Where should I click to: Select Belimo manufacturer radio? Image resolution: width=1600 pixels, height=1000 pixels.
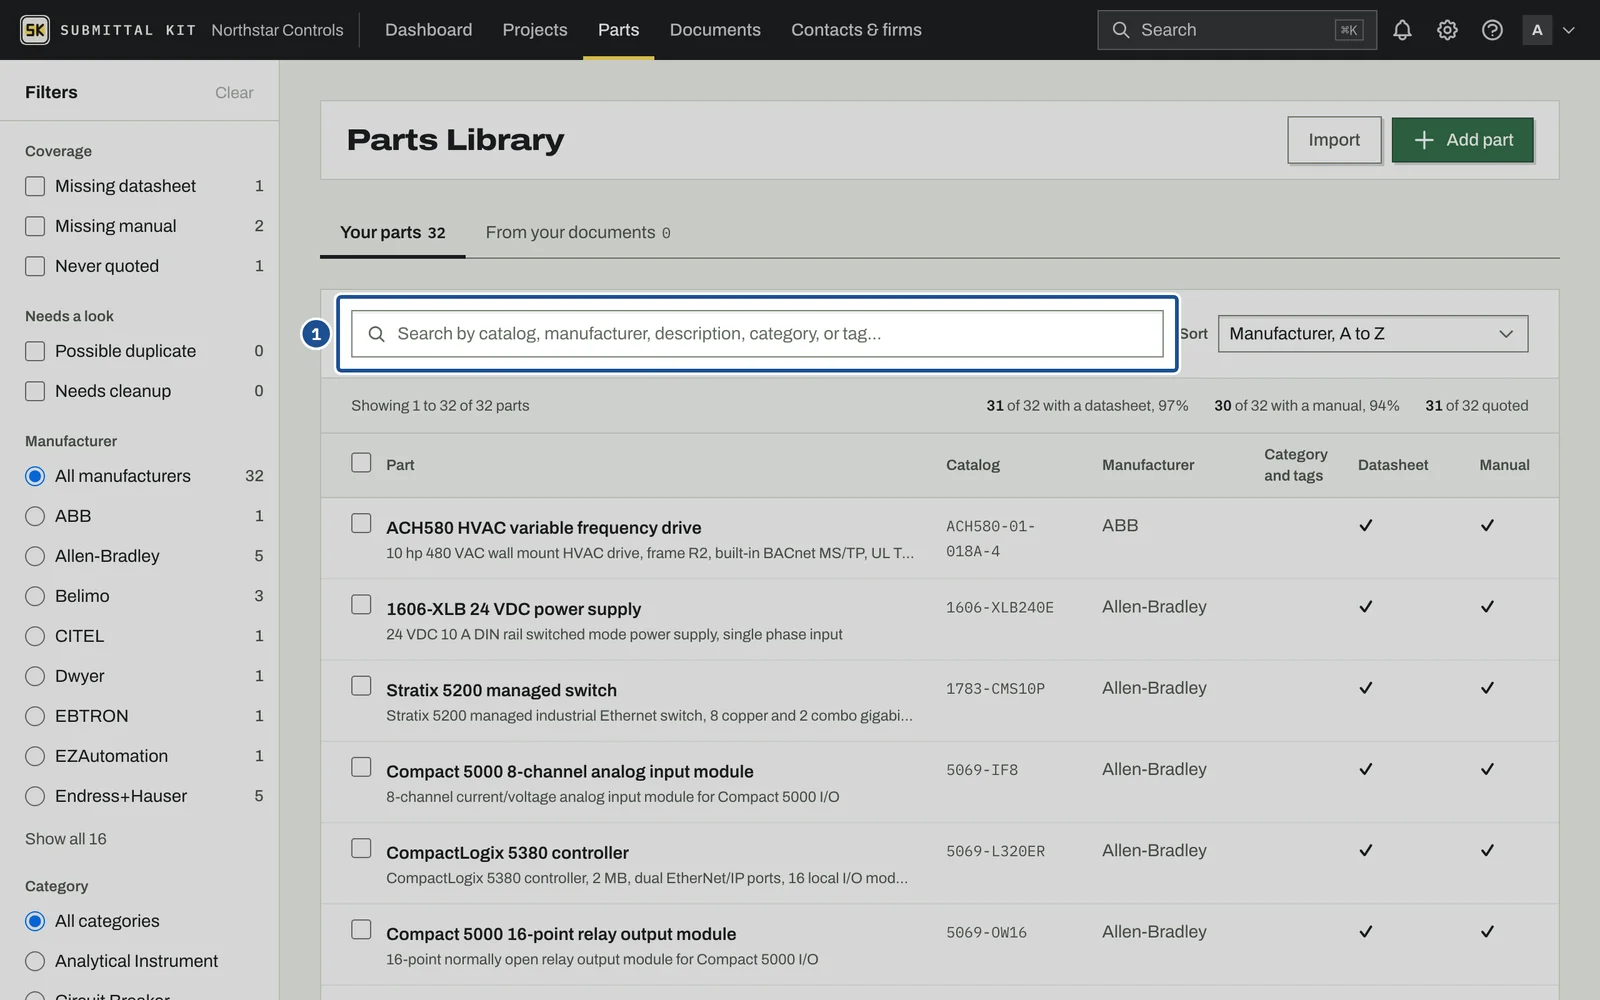[35, 596]
